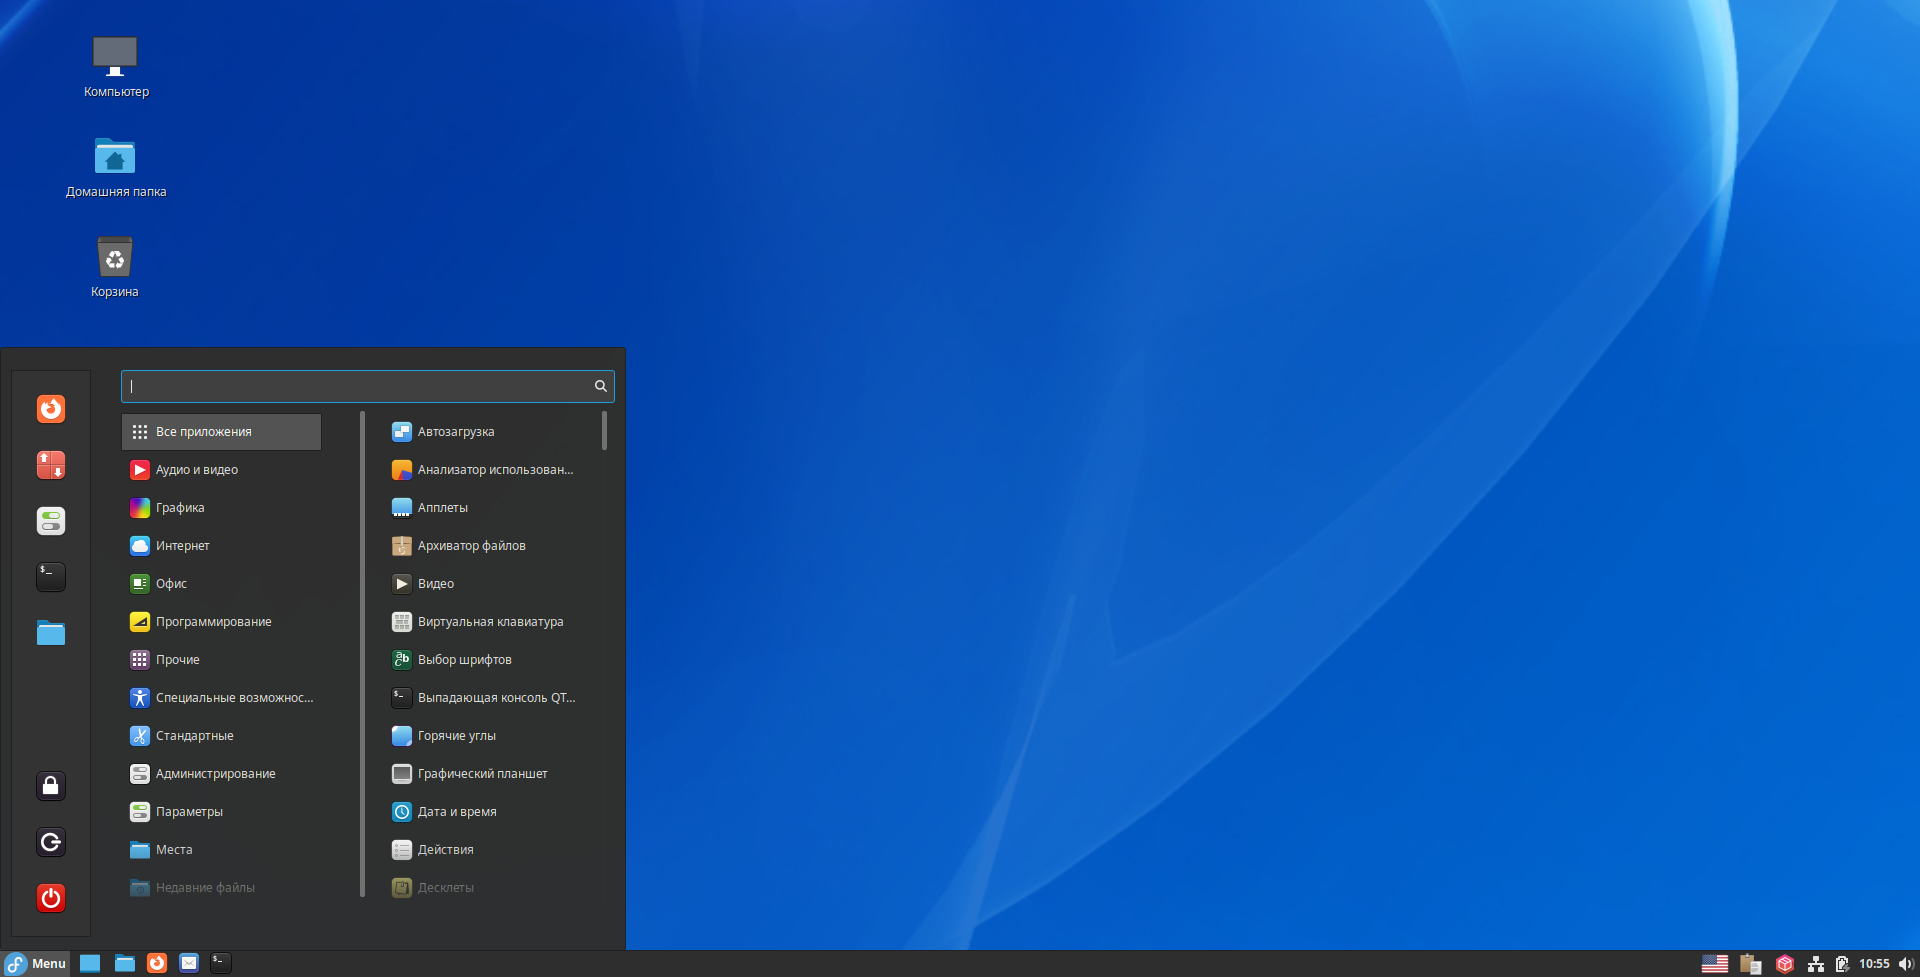Image resolution: width=1920 pixels, height=977 pixels.
Task: Select the Интернет category
Action: (x=182, y=546)
